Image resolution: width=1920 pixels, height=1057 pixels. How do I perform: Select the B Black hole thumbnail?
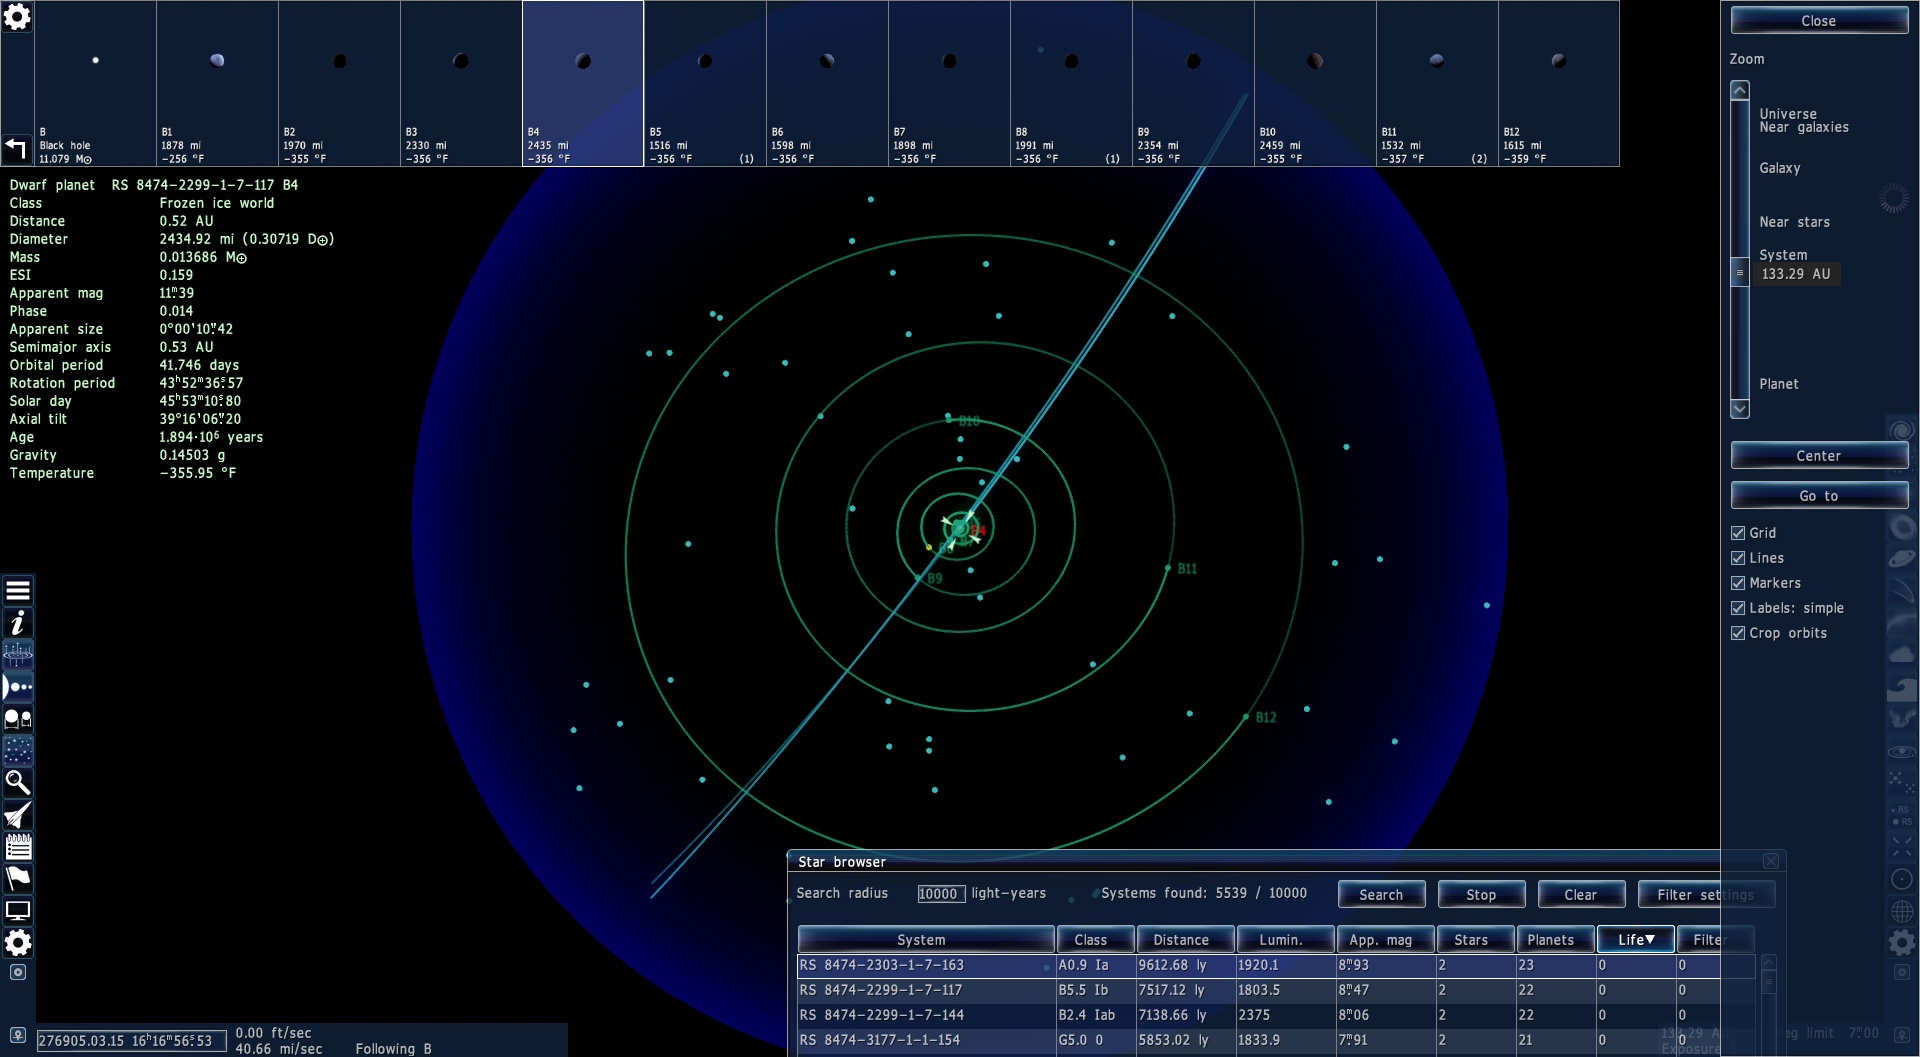(x=95, y=84)
